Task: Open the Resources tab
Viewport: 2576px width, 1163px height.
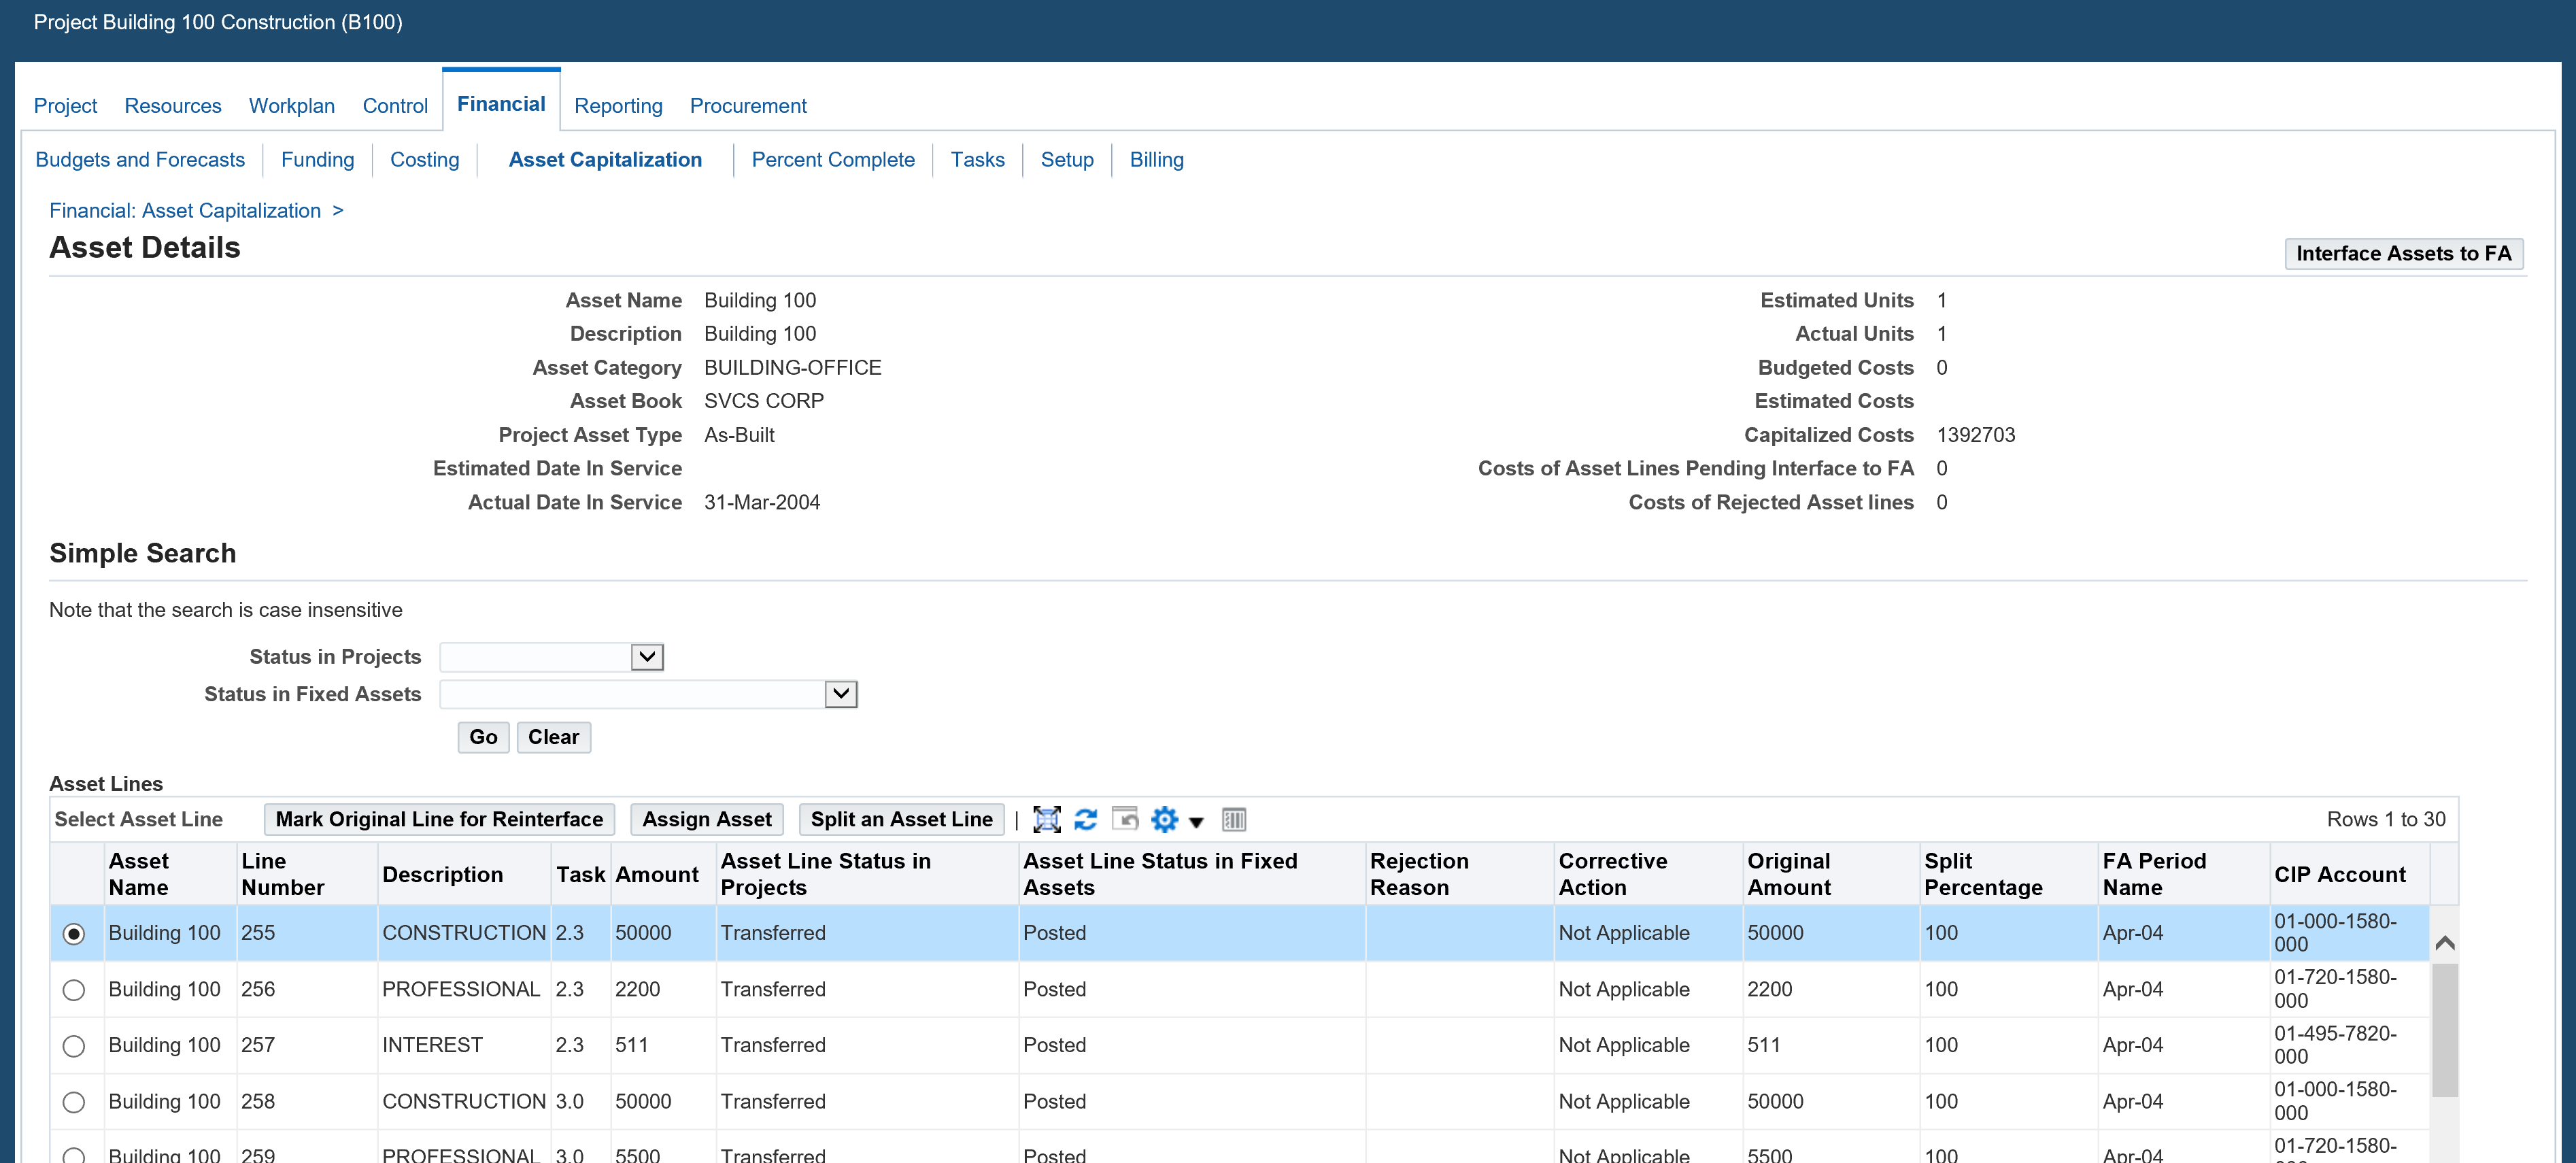Action: click(x=173, y=106)
